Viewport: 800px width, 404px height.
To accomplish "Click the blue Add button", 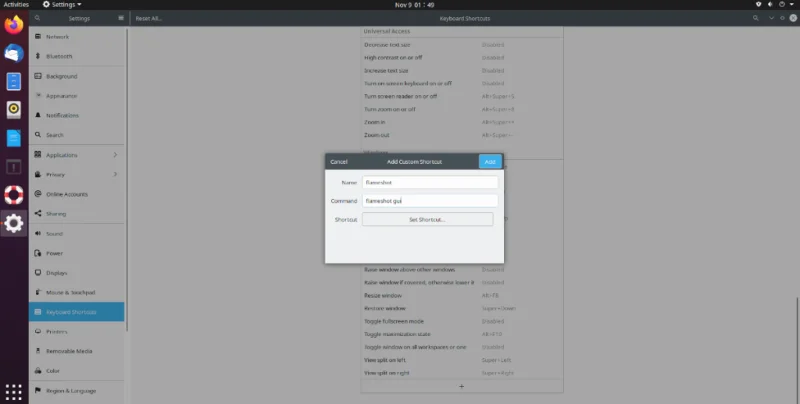I will (x=490, y=162).
